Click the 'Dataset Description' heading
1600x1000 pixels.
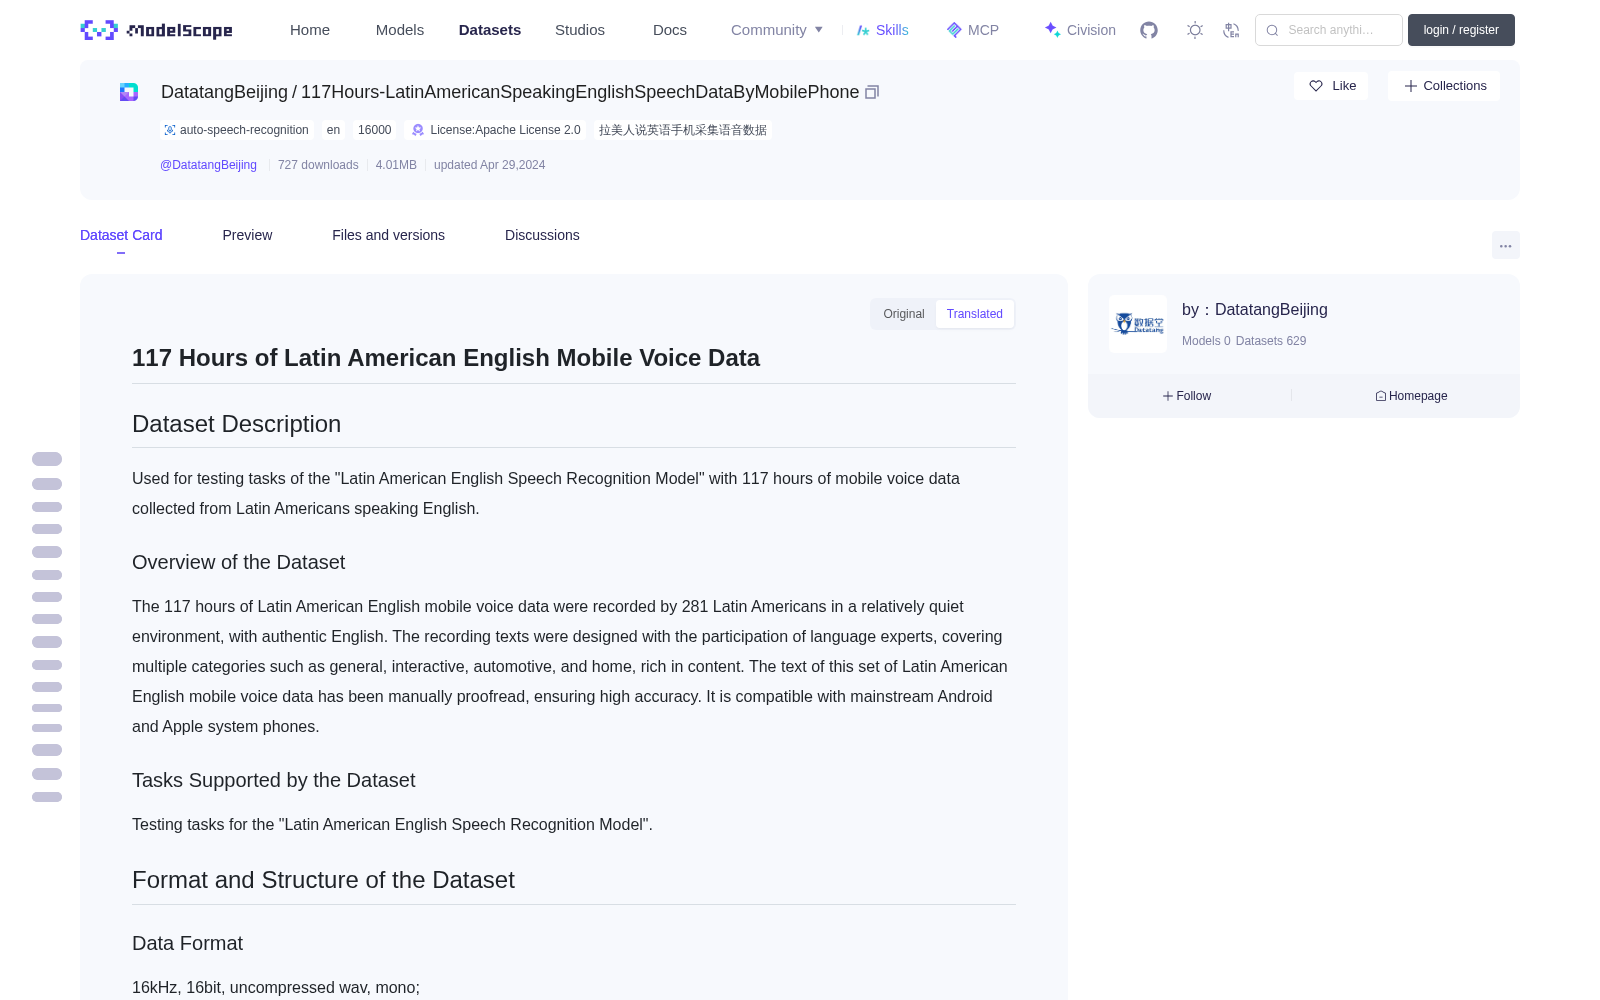coord(236,424)
